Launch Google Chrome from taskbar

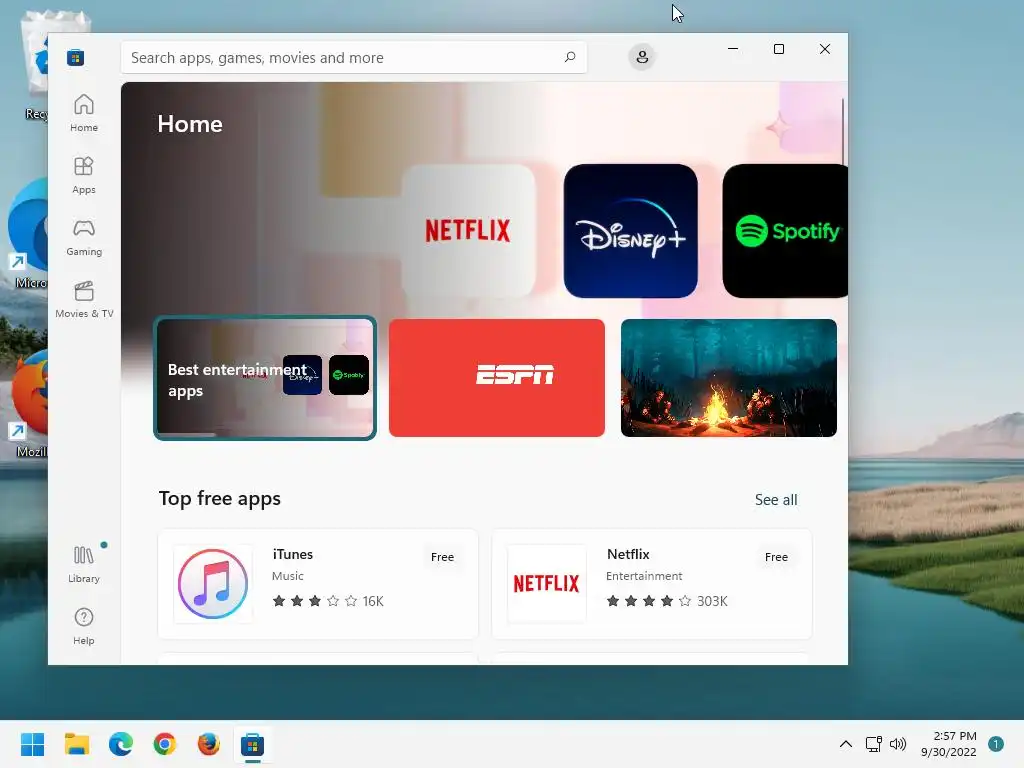165,744
